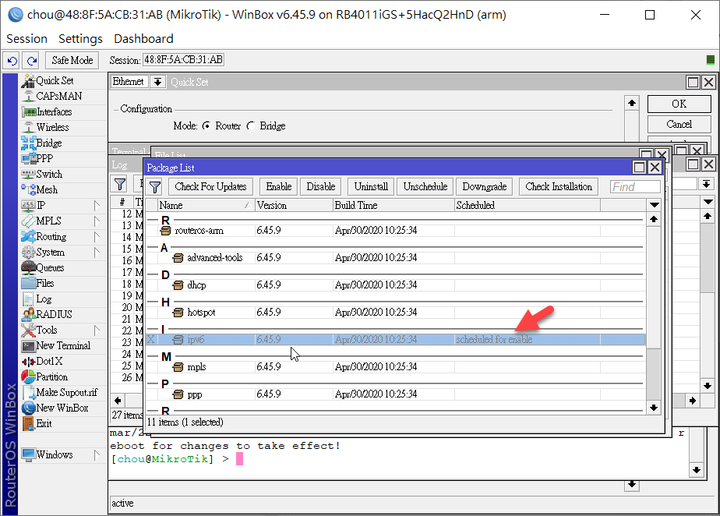
Task: Click the Check Installation button
Action: [559, 187]
